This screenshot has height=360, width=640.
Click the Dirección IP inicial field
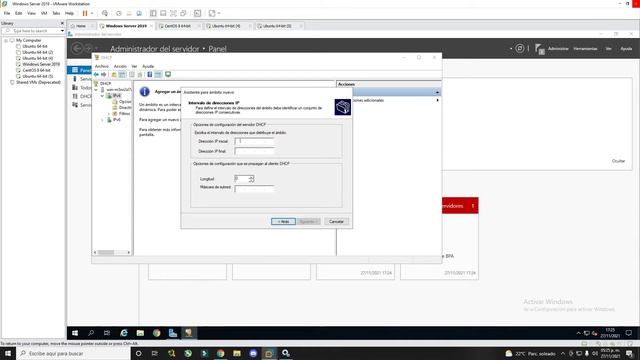pos(254,141)
